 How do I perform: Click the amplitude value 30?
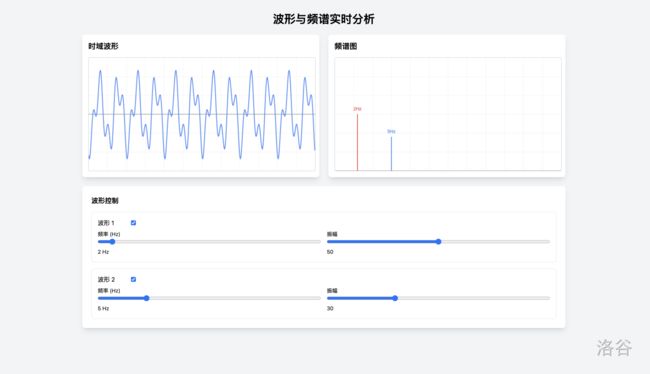click(330, 308)
